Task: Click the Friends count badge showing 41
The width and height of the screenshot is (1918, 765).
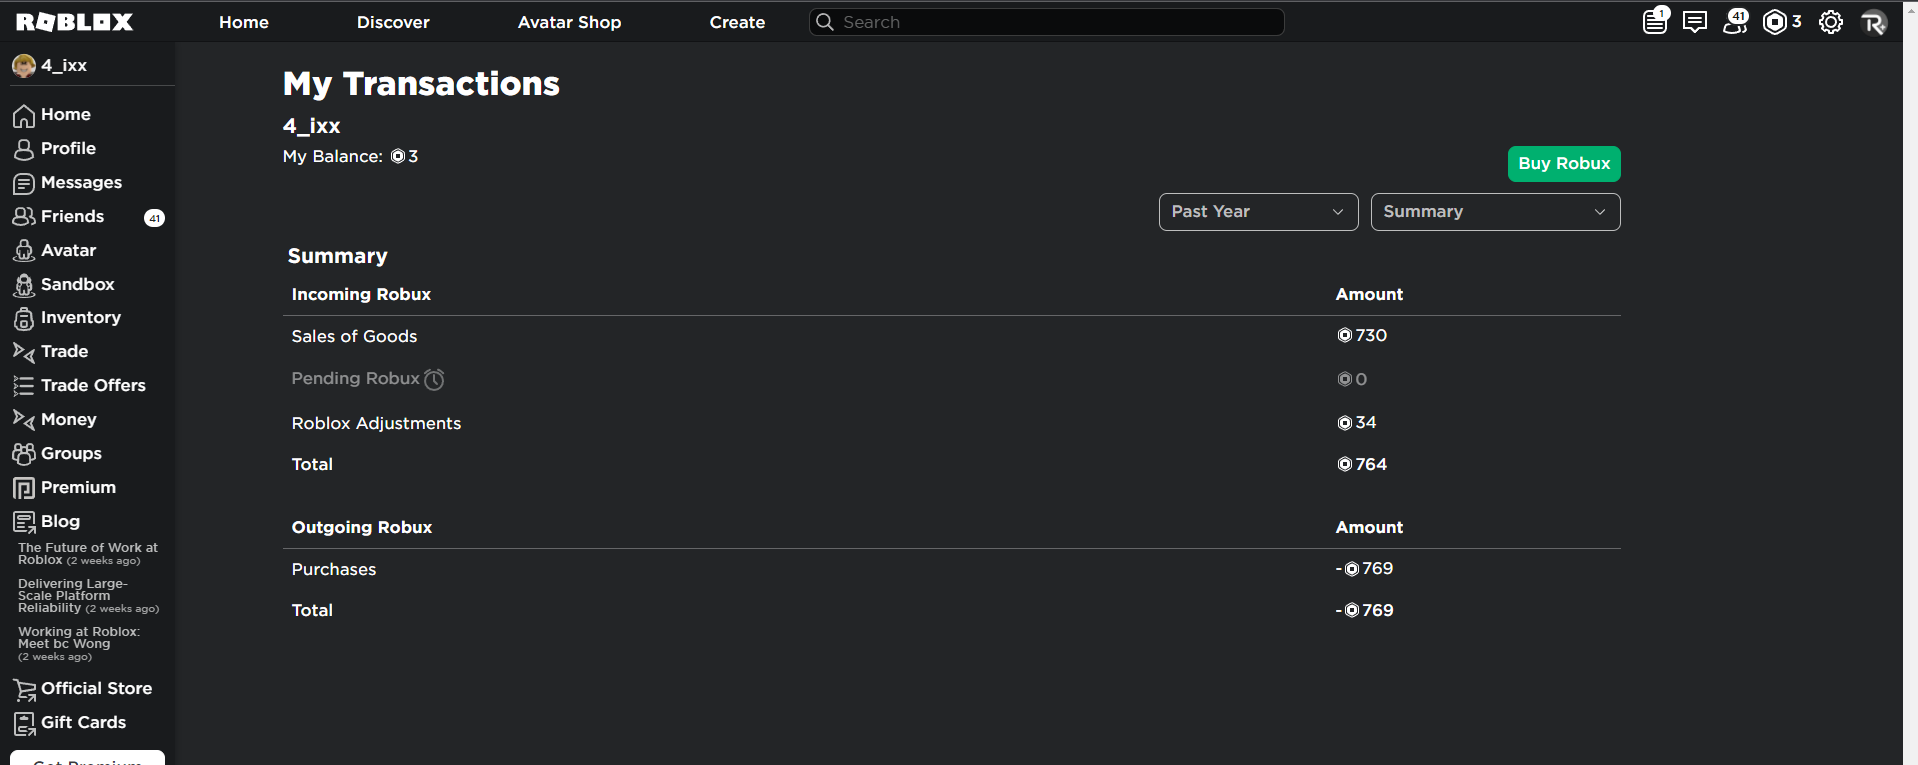Action: click(x=155, y=218)
